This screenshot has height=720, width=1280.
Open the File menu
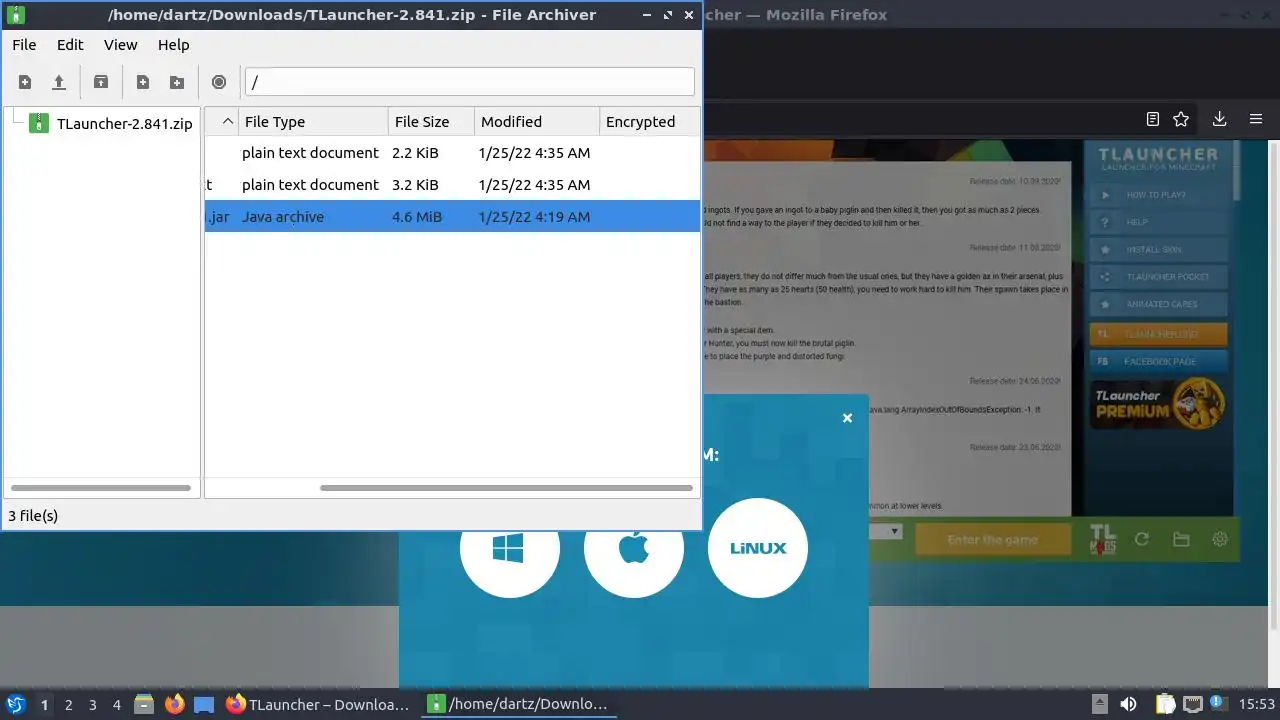coord(24,45)
